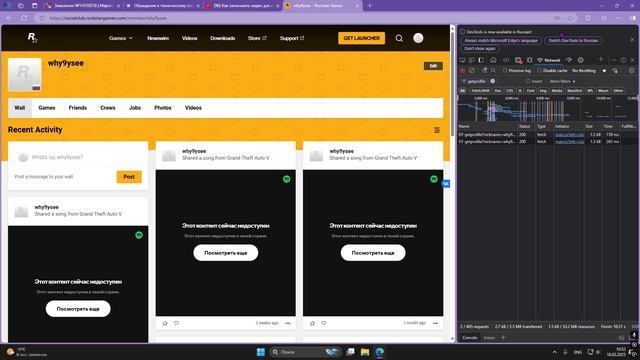Click the Rockstar Games logo
The height and width of the screenshot is (360, 640).
[x=33, y=38]
